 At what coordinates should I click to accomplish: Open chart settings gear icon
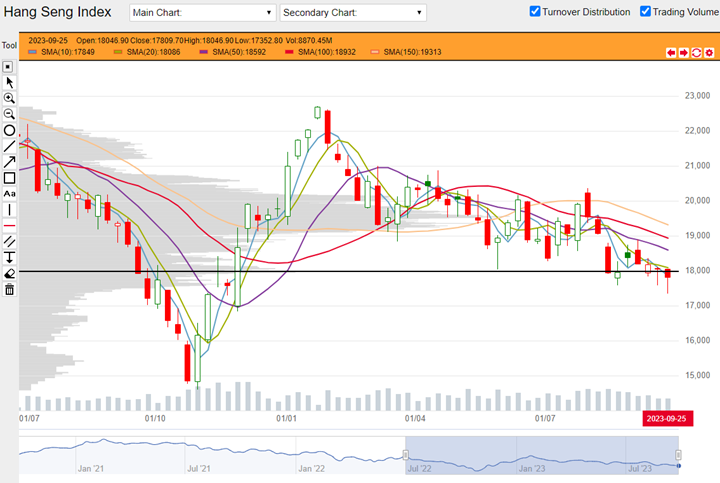point(709,53)
